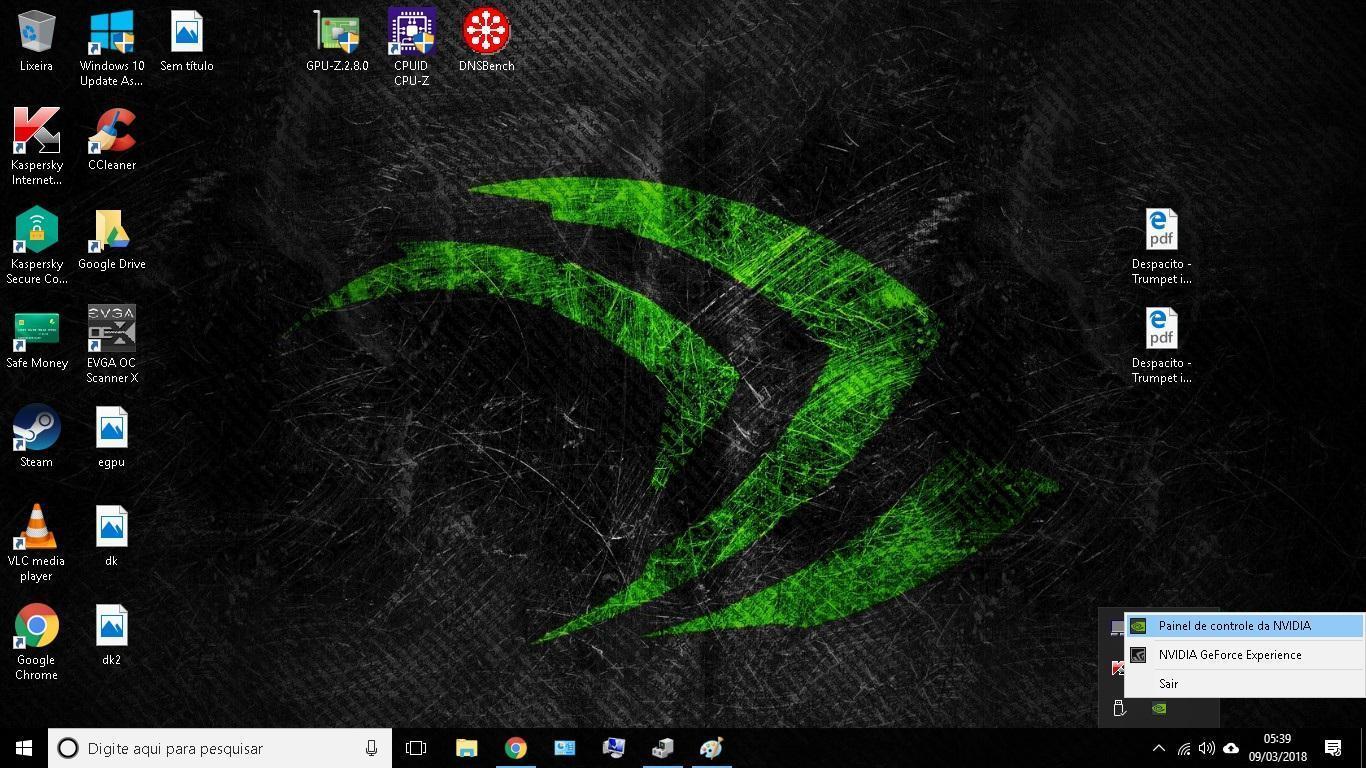Select the Sem título image file

(187, 42)
